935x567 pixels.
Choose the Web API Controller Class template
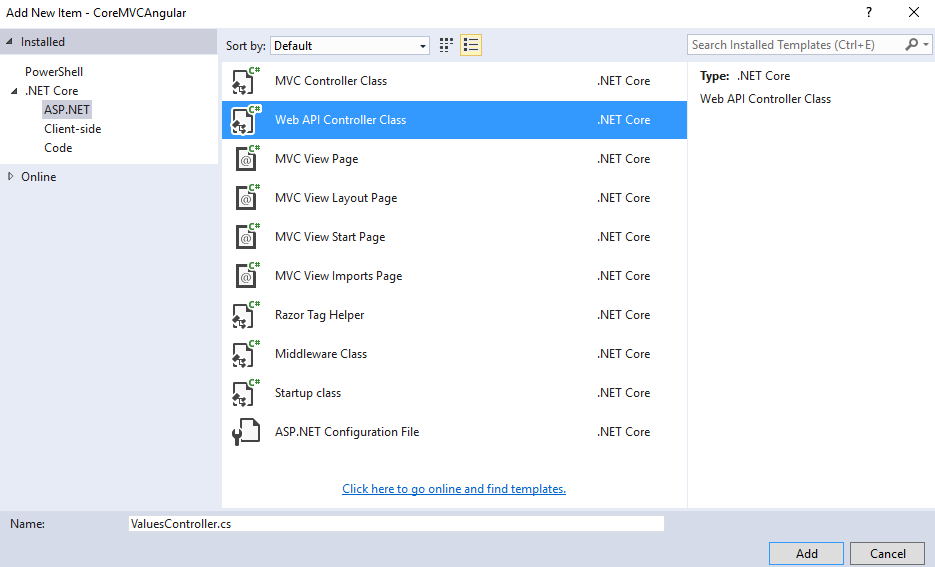(454, 120)
